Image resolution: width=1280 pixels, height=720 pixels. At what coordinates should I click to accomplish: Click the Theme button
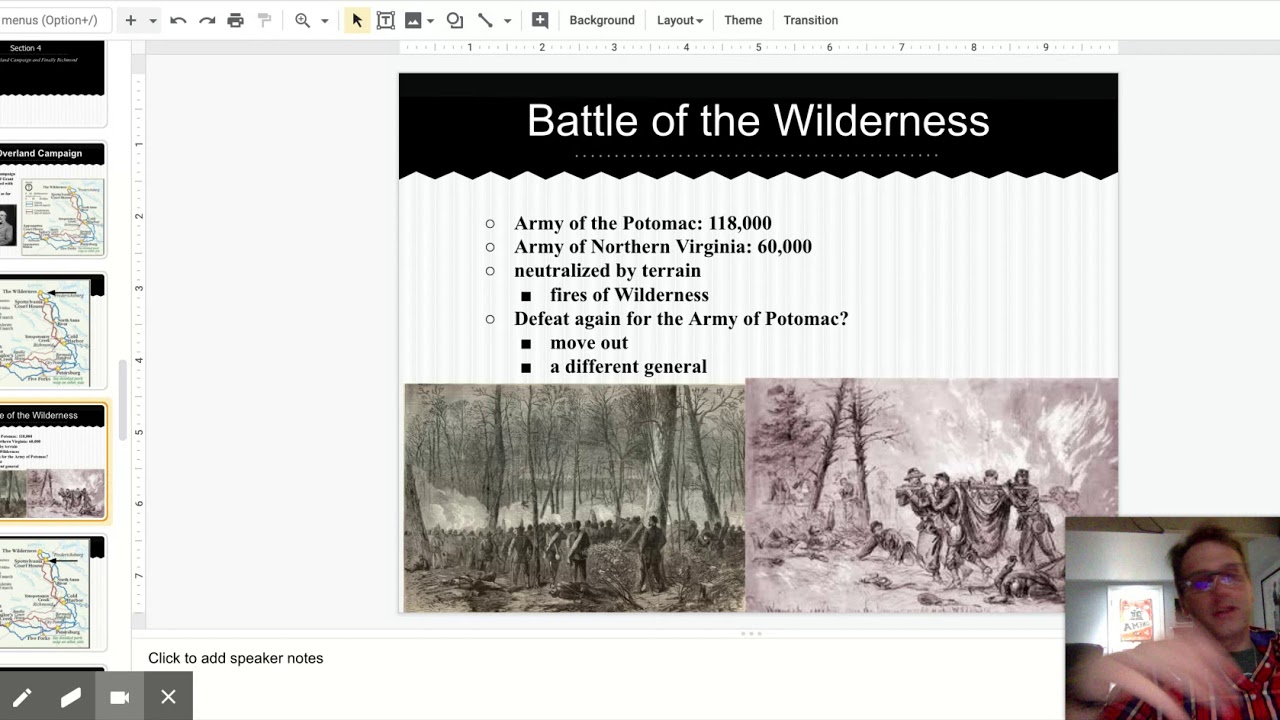(743, 20)
